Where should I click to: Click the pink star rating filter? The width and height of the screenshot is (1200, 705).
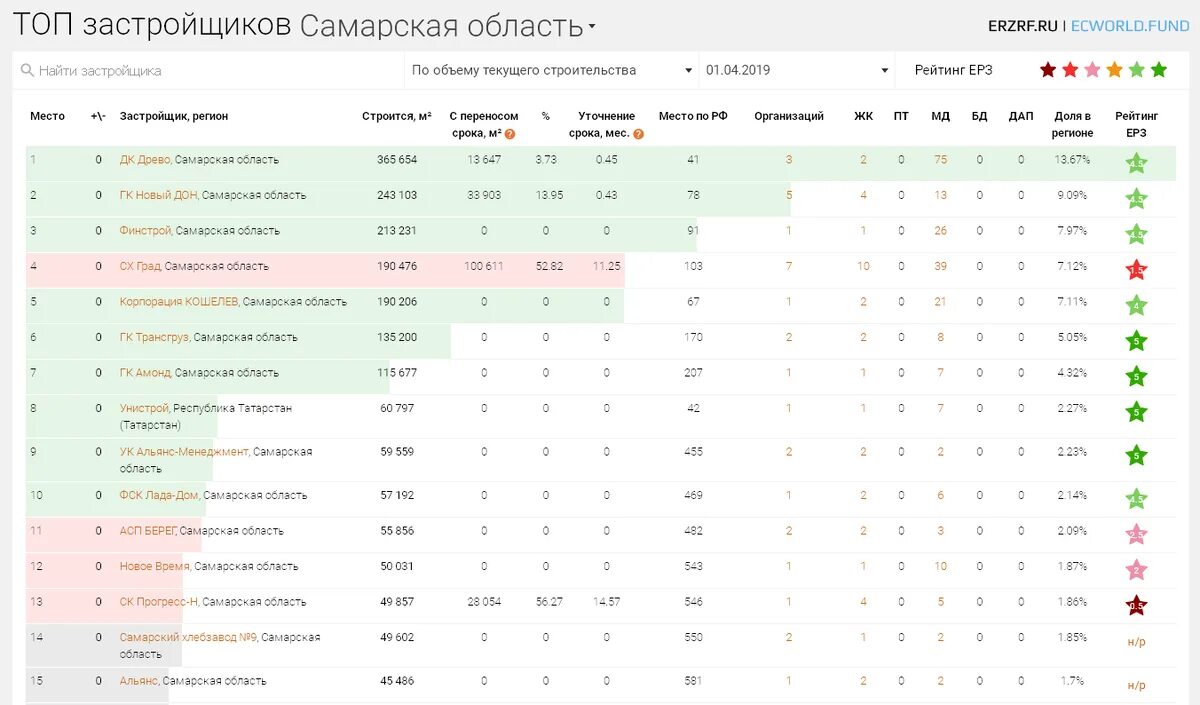(1092, 70)
